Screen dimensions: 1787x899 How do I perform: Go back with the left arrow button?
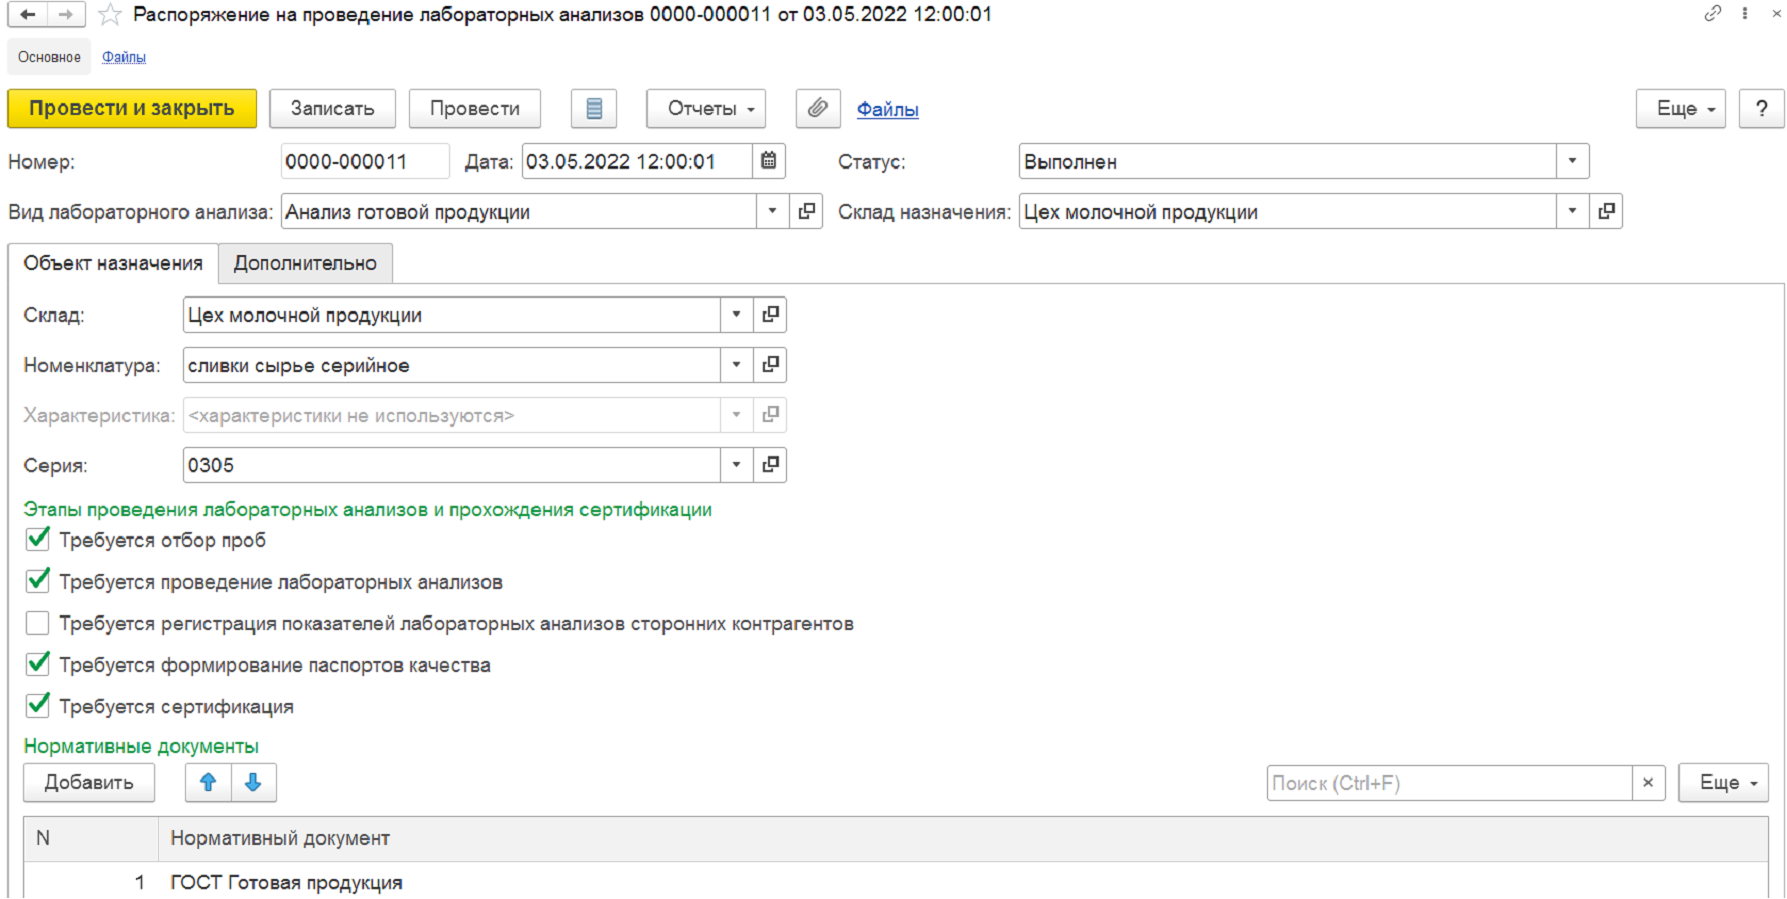tap(28, 14)
